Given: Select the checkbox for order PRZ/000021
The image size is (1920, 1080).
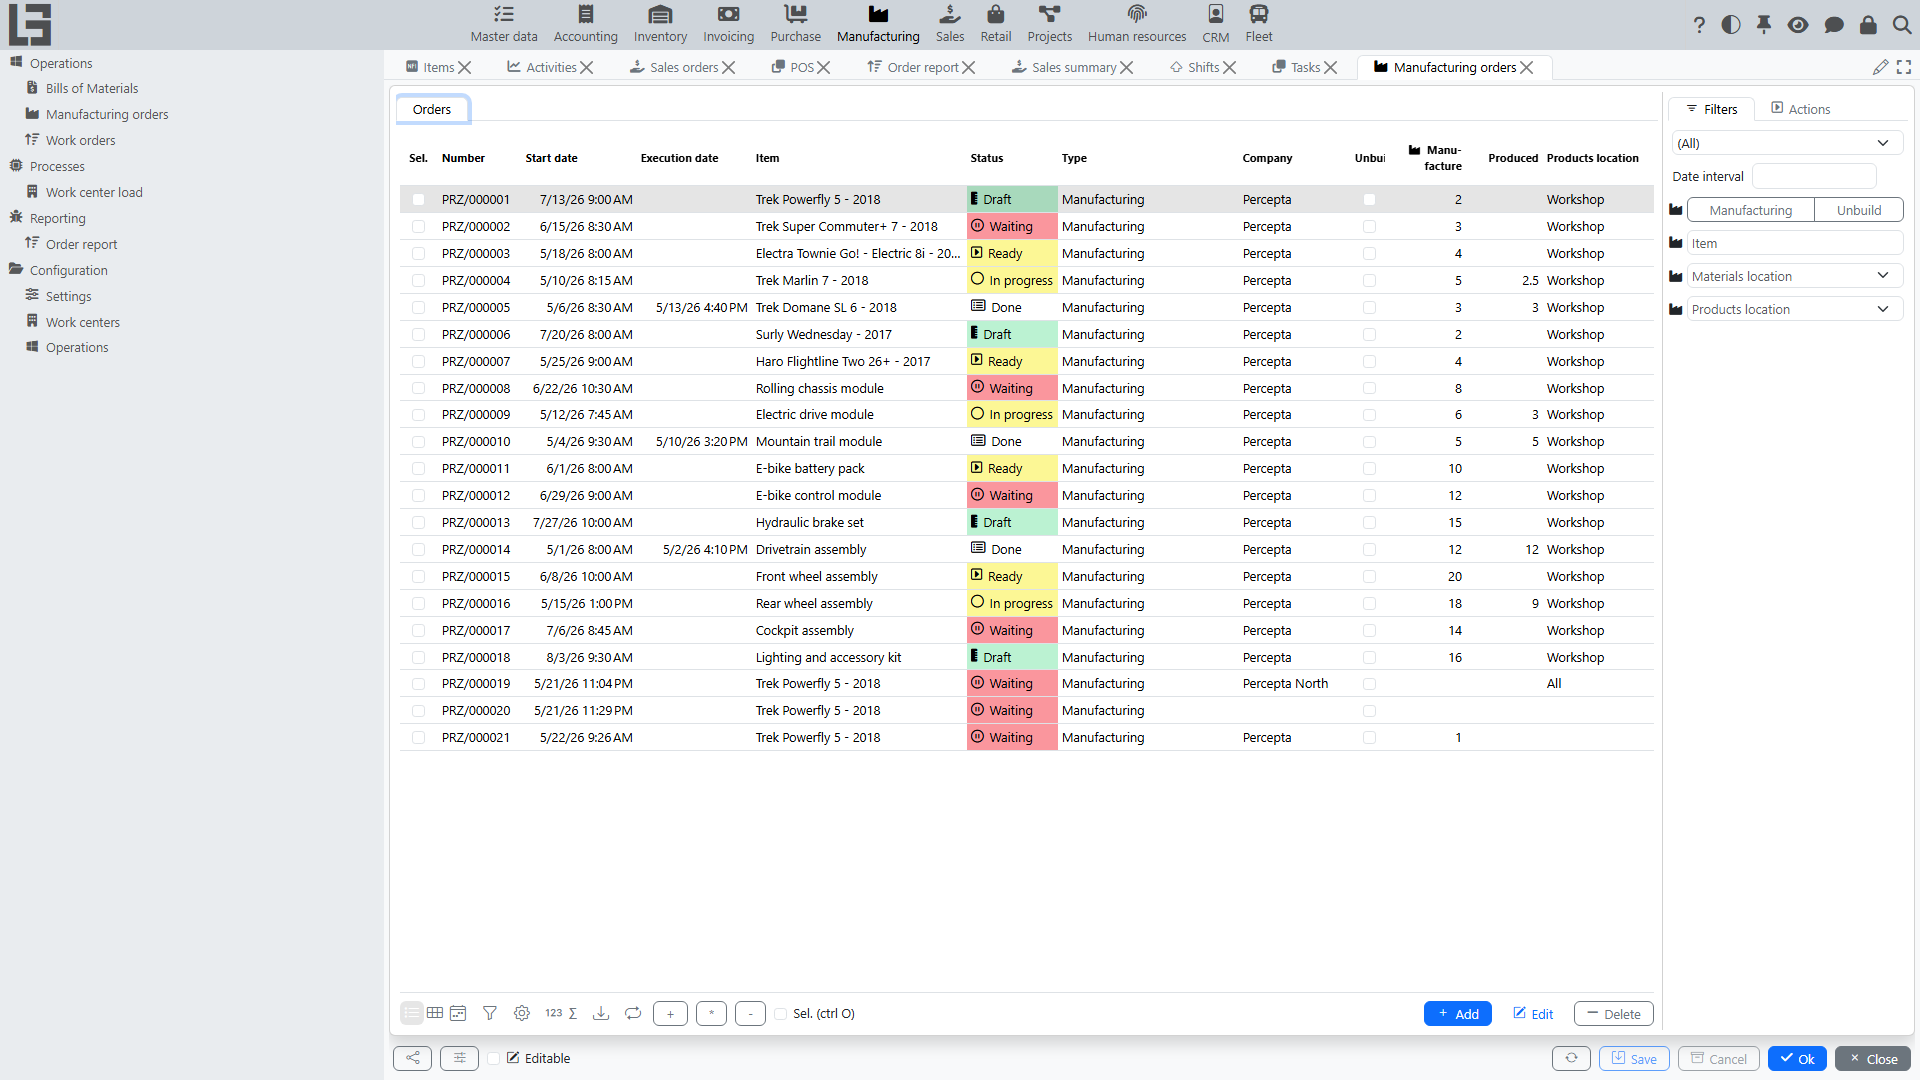Looking at the screenshot, I should click(x=418, y=738).
